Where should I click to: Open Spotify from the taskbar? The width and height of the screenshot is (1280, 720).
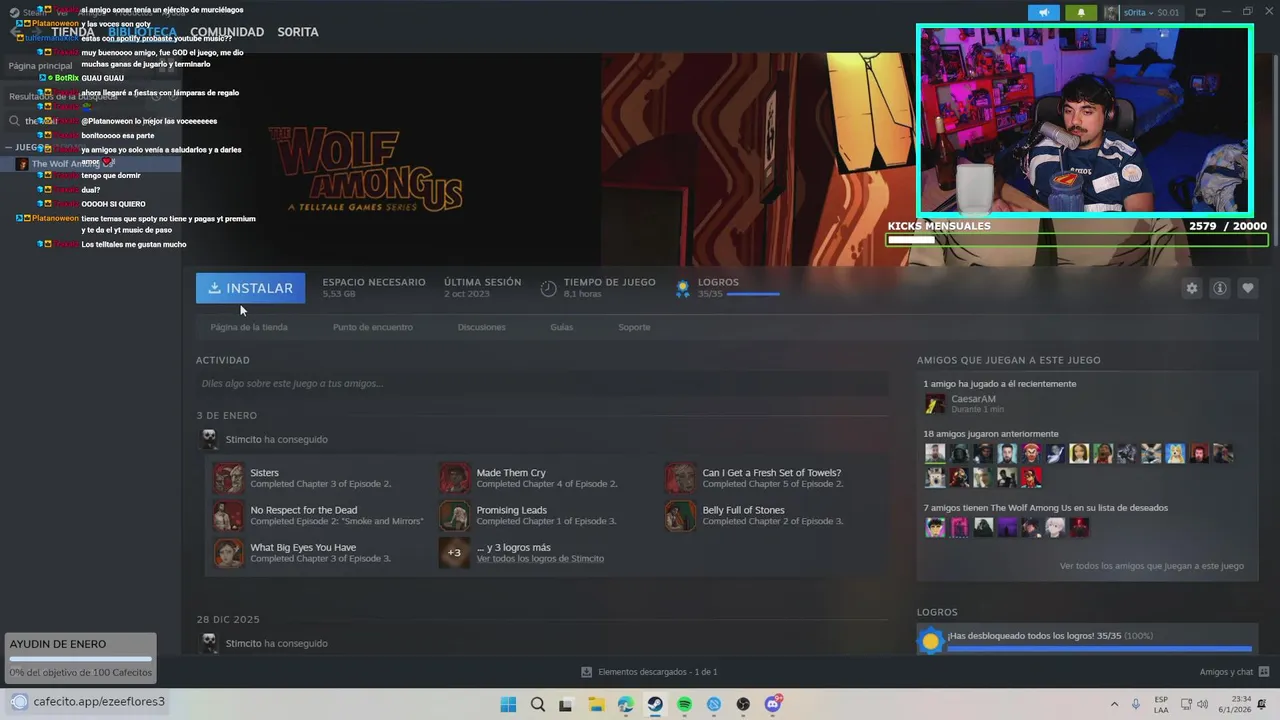[685, 704]
